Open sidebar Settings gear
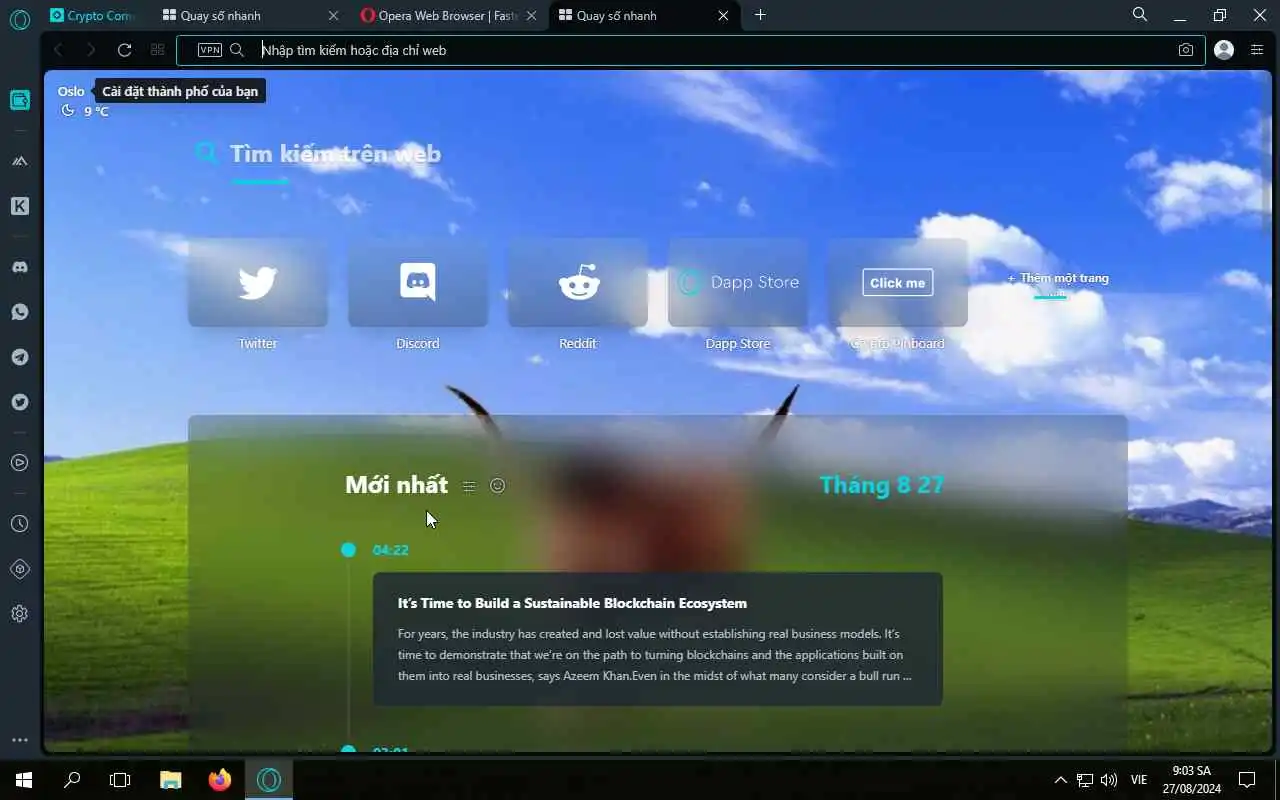Screen dimensions: 1280x800 click(19, 614)
